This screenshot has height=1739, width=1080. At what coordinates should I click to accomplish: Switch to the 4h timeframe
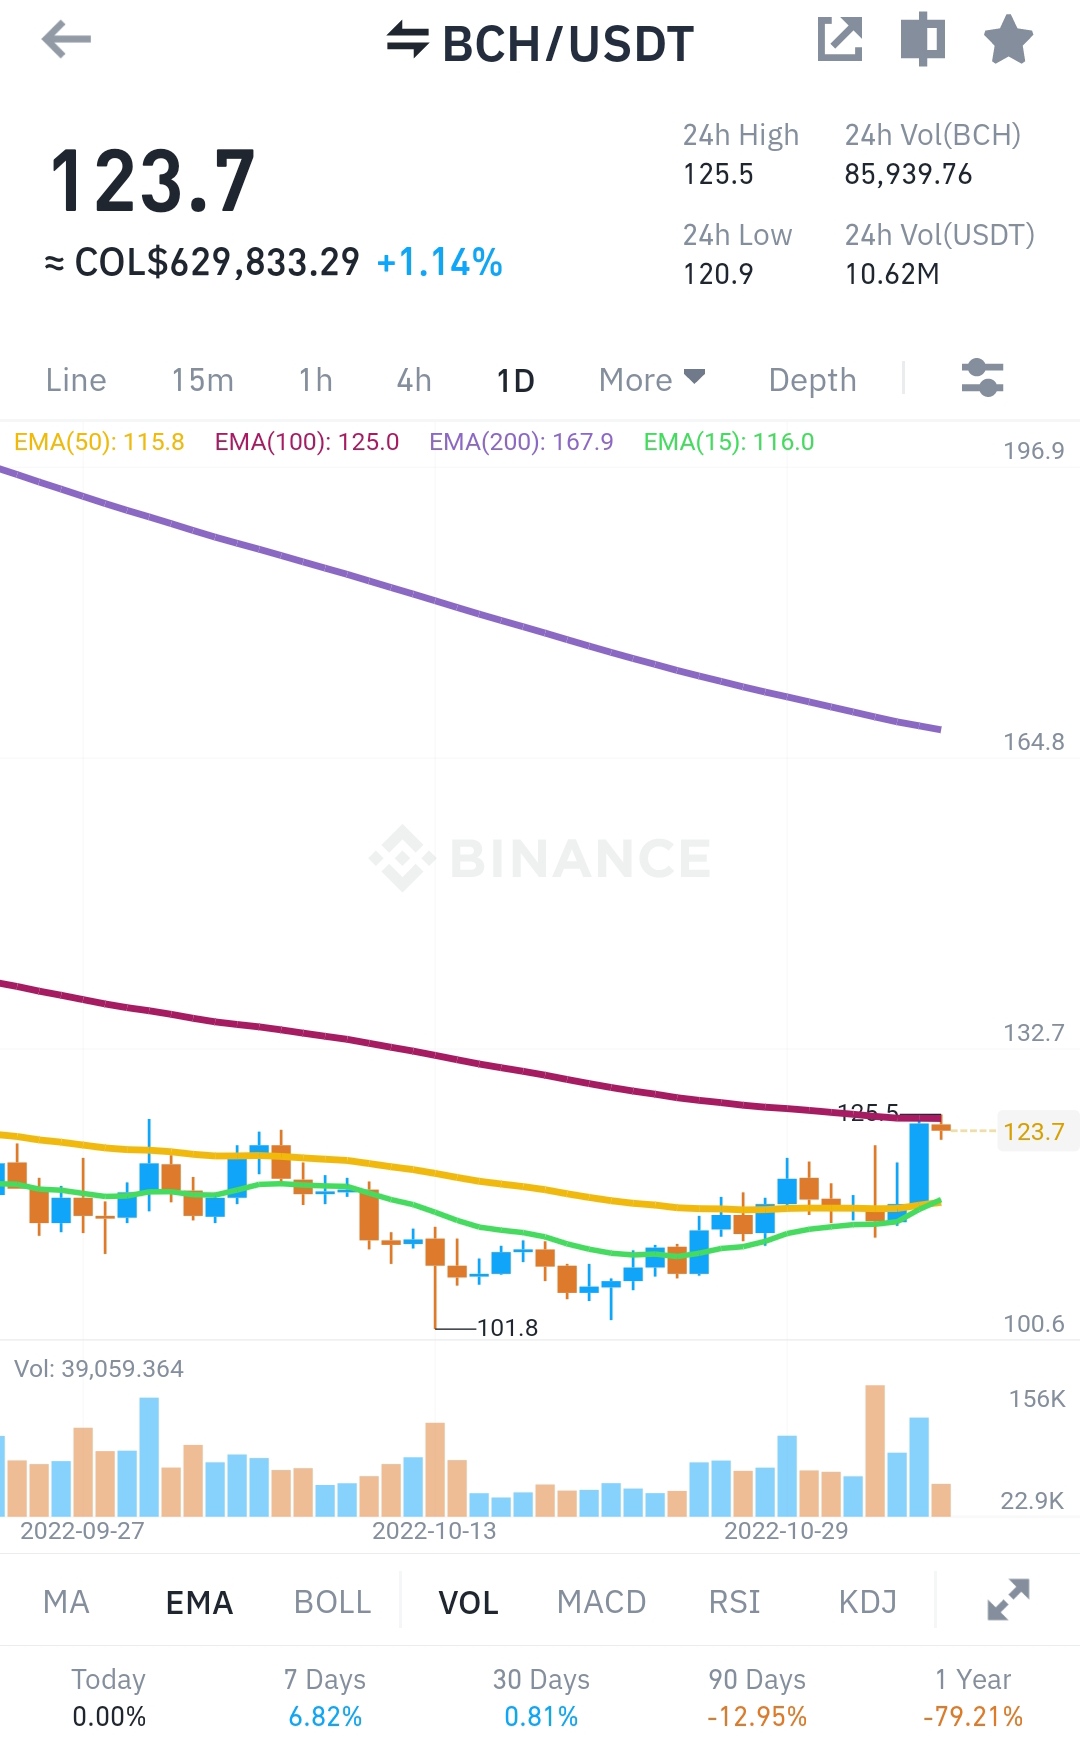click(414, 380)
